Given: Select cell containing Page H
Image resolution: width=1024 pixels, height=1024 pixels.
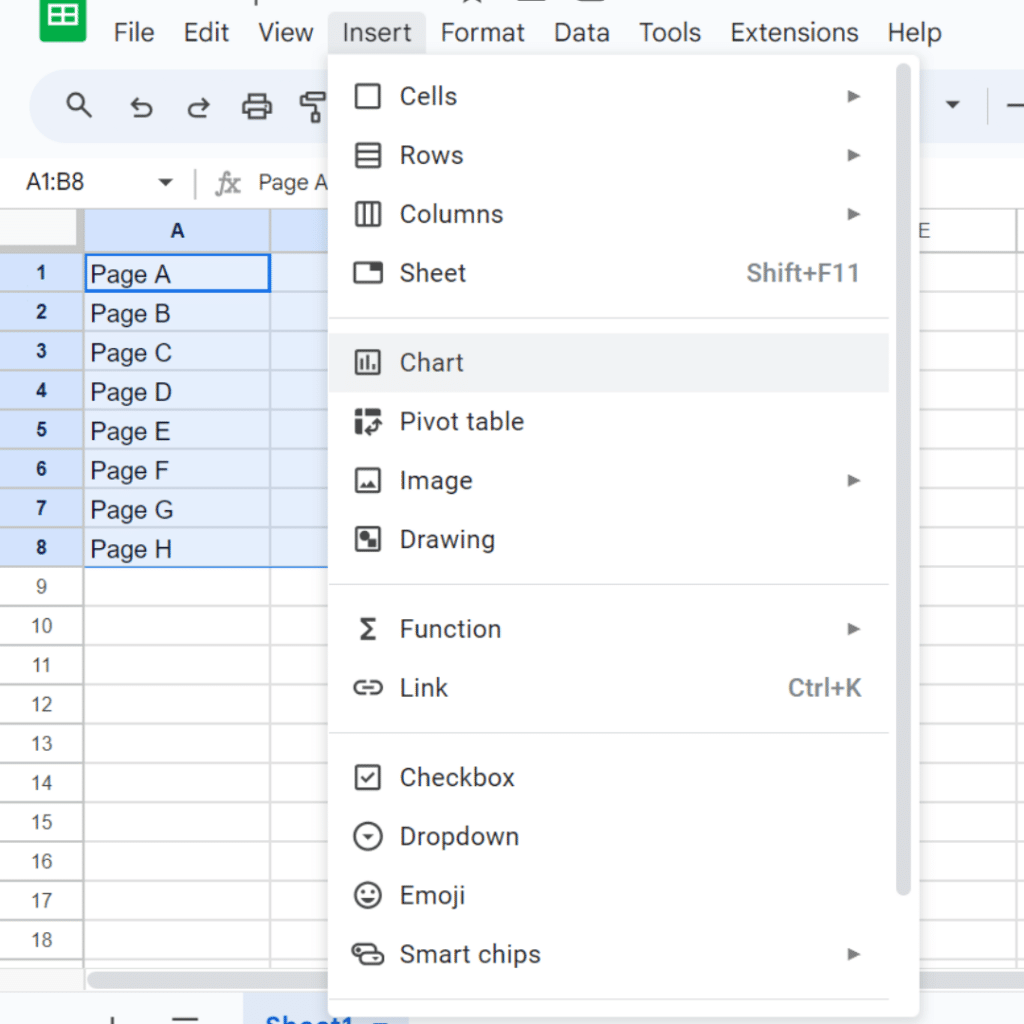Looking at the screenshot, I should point(177,547).
